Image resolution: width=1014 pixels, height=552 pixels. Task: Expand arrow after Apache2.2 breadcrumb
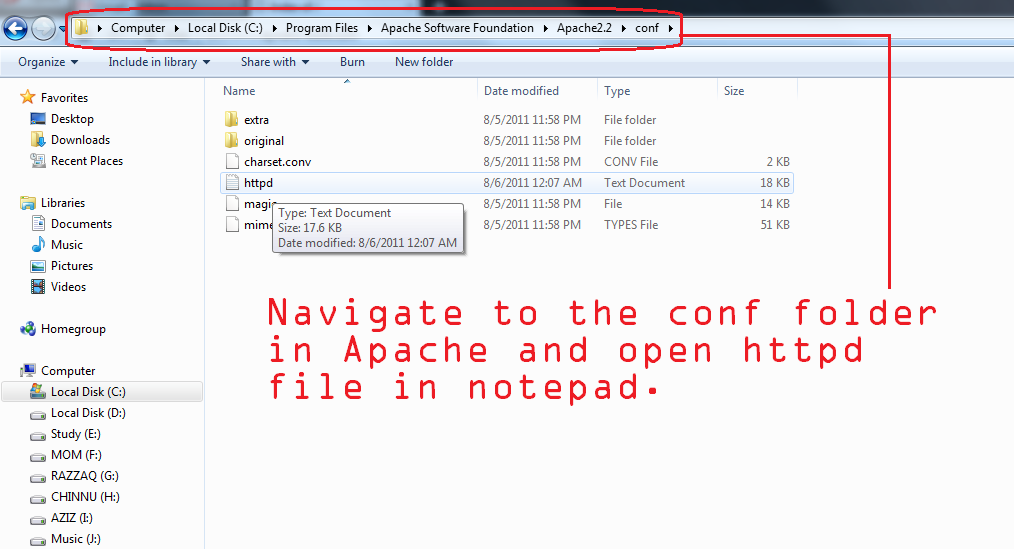click(x=623, y=28)
